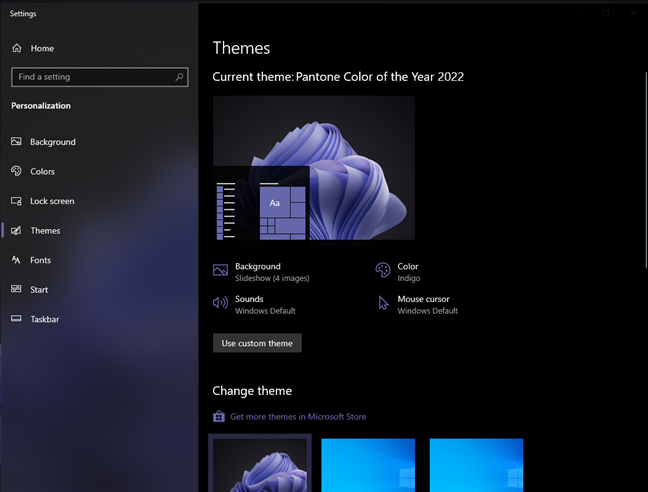Open Background Slideshow (4 images) setting
648x492 pixels.
coord(261,272)
